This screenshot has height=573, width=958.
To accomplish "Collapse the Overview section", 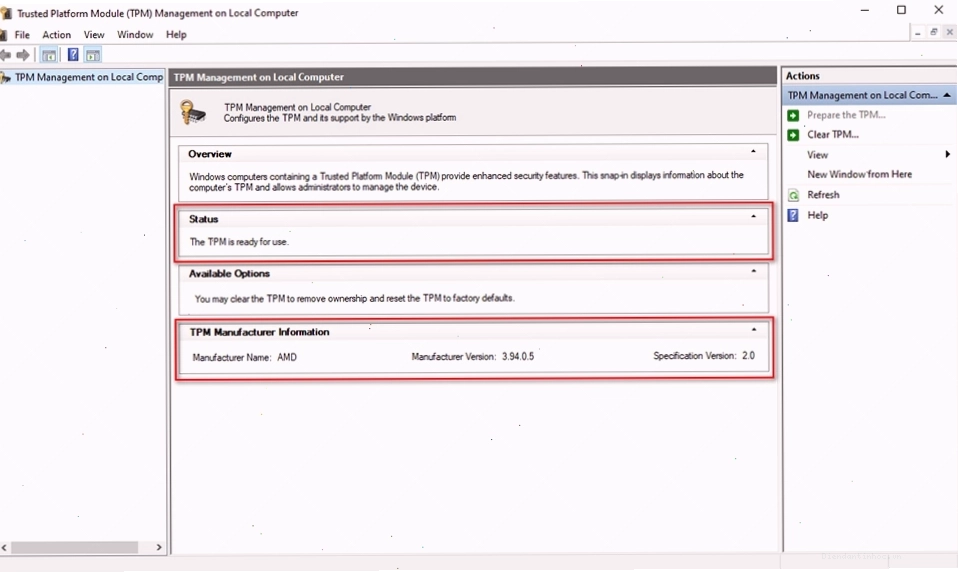I will pos(753,151).
